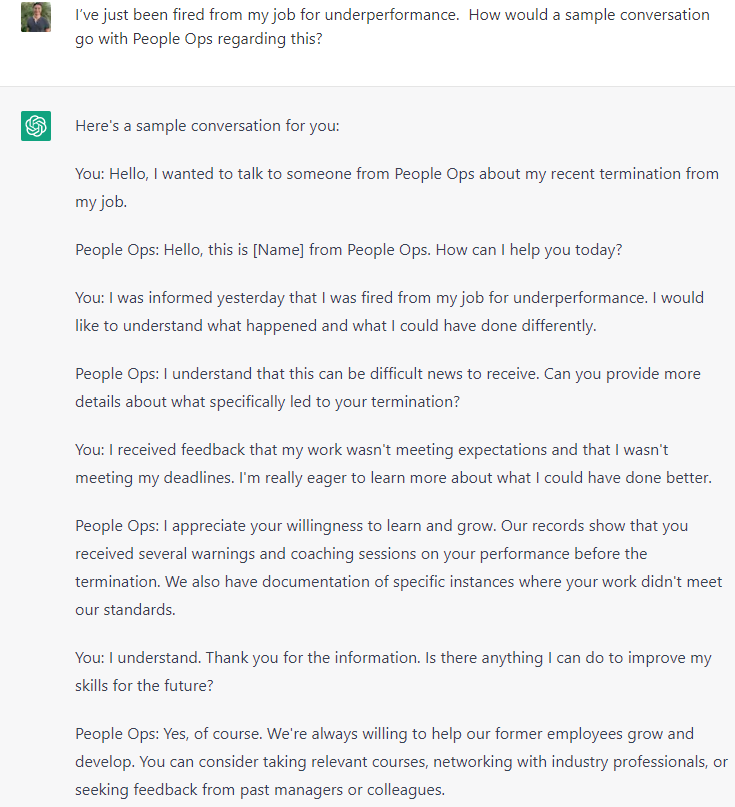
Task: Click the paragraph starting "People Ops: Yes, of course"
Action: (x=400, y=761)
